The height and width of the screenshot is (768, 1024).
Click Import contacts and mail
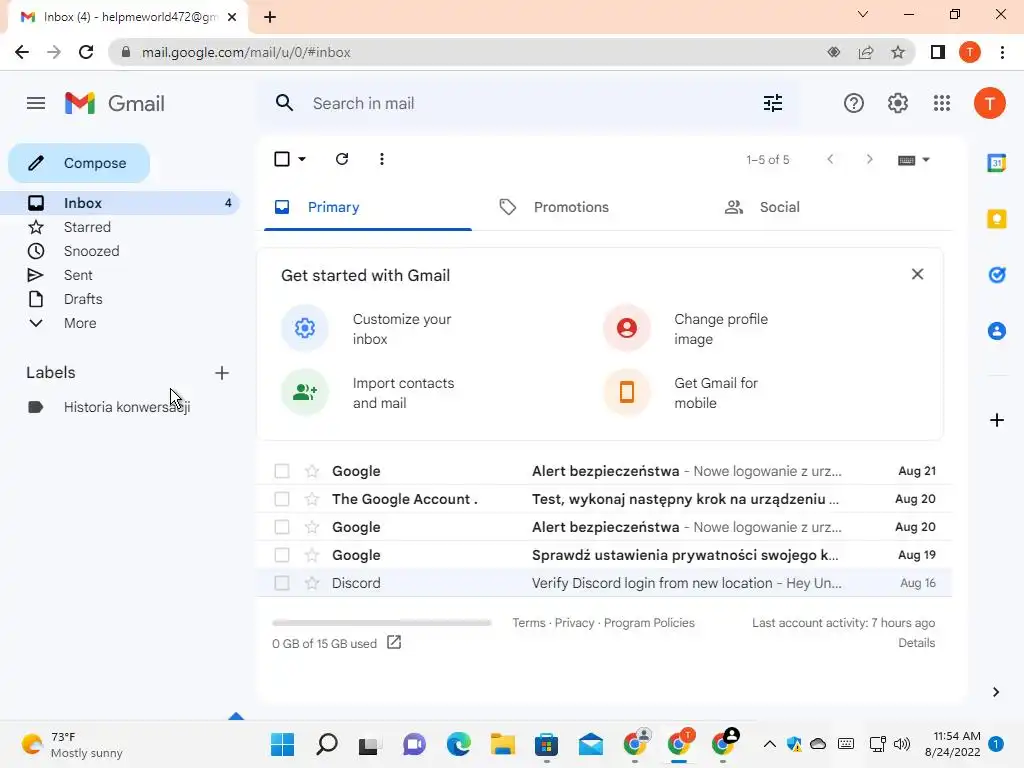(x=404, y=393)
